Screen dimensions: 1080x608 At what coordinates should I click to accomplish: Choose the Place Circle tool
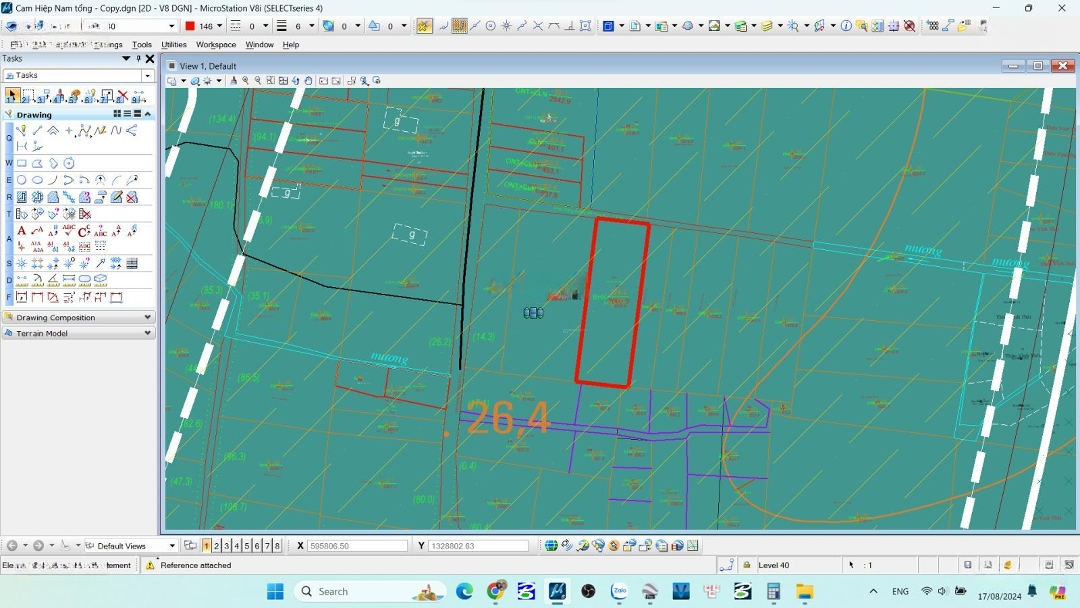[22, 181]
